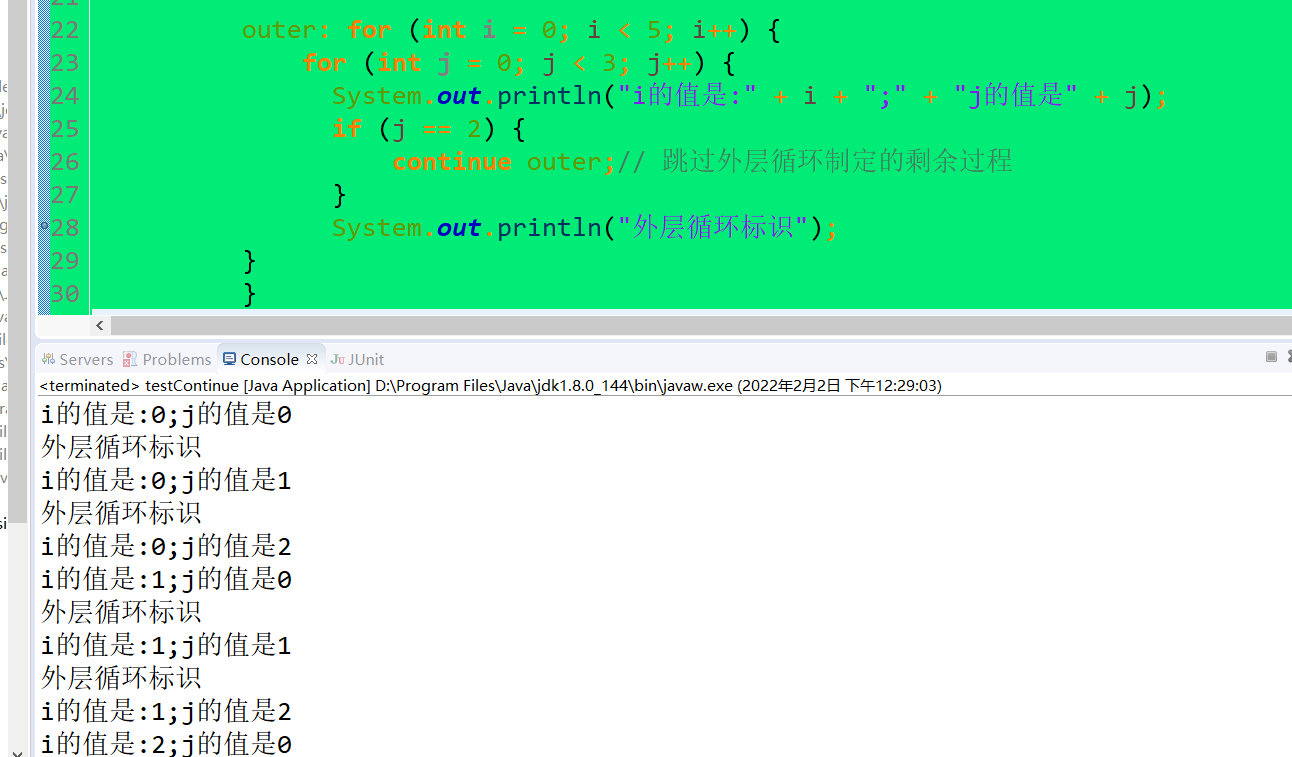Click the Servers view icon
Screen dimensions: 1292x757
click(48, 359)
